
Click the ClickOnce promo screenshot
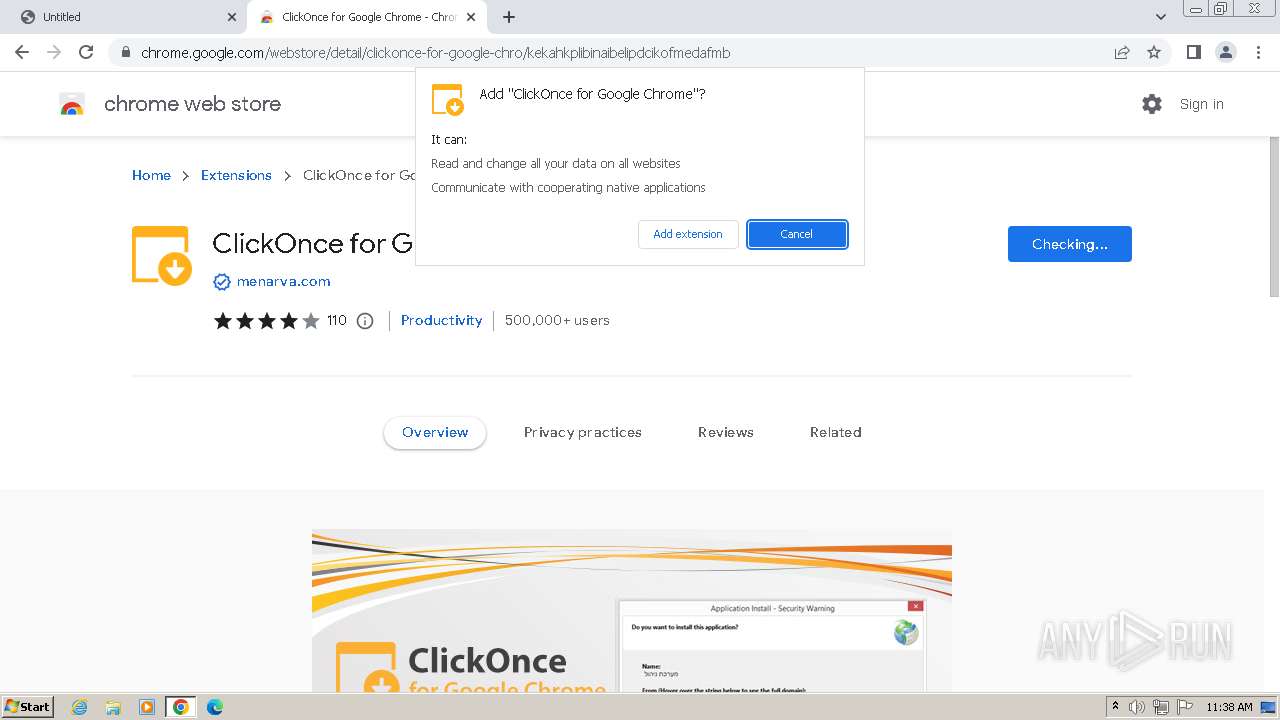(632, 611)
